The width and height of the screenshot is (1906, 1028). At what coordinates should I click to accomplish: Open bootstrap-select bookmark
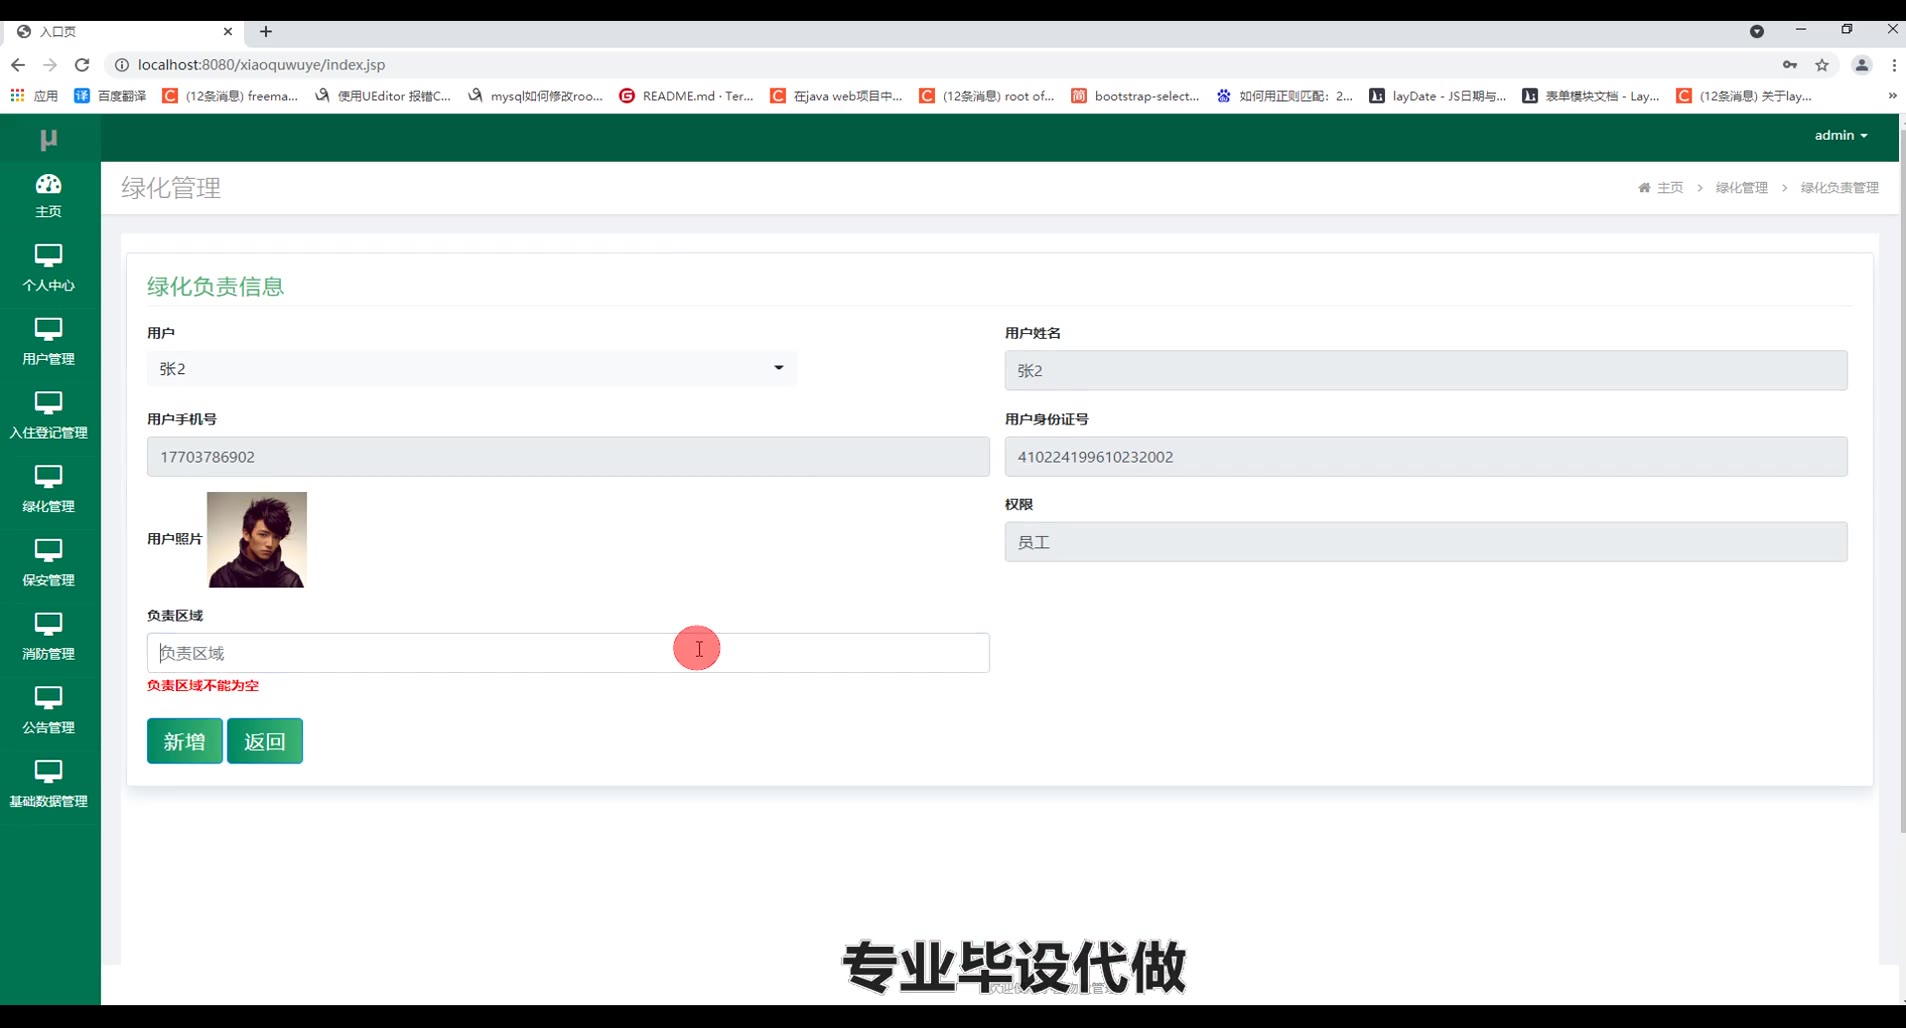click(x=1135, y=96)
